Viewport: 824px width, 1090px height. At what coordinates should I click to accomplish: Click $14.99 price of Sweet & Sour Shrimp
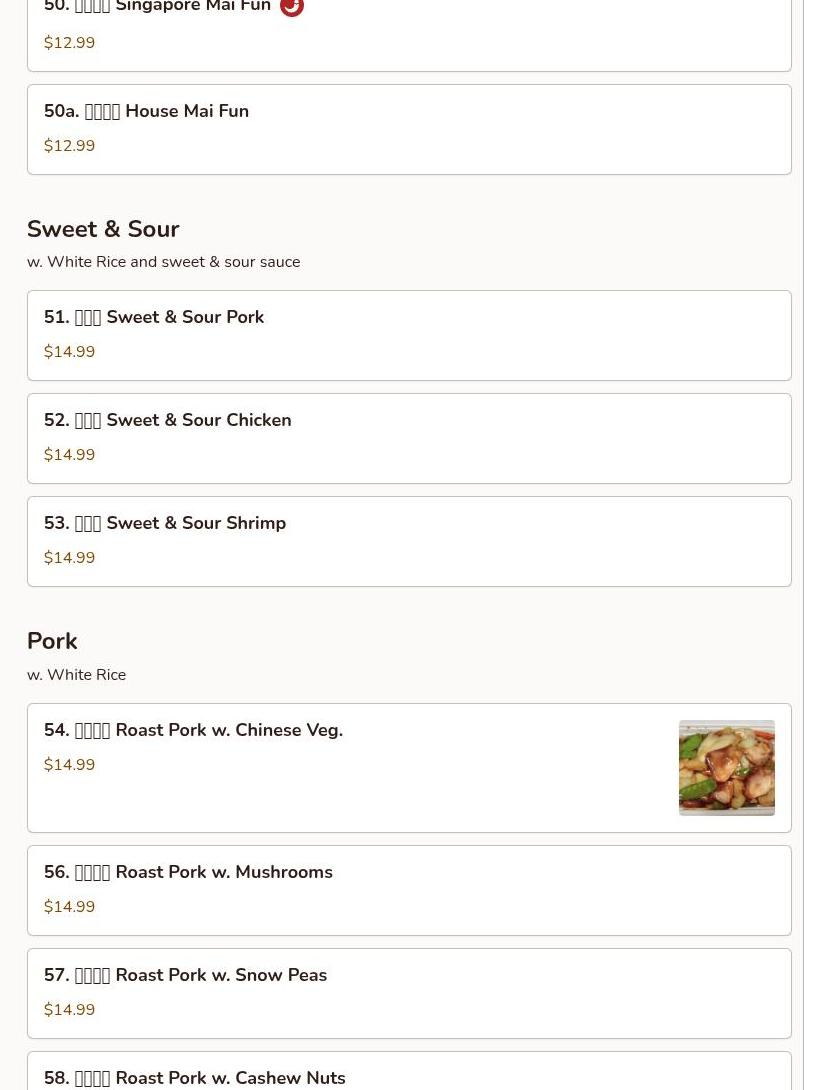(x=69, y=557)
